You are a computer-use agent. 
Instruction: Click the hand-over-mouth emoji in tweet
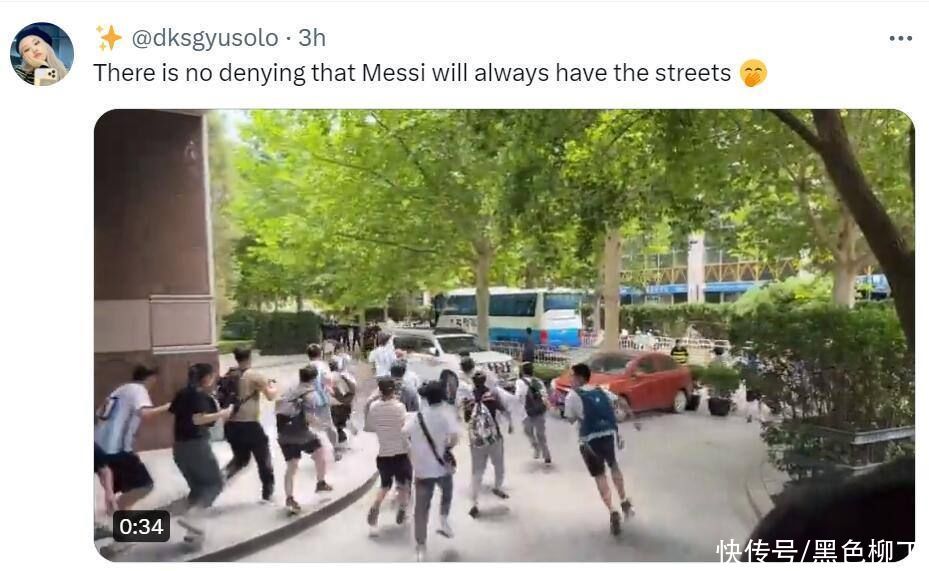754,73
